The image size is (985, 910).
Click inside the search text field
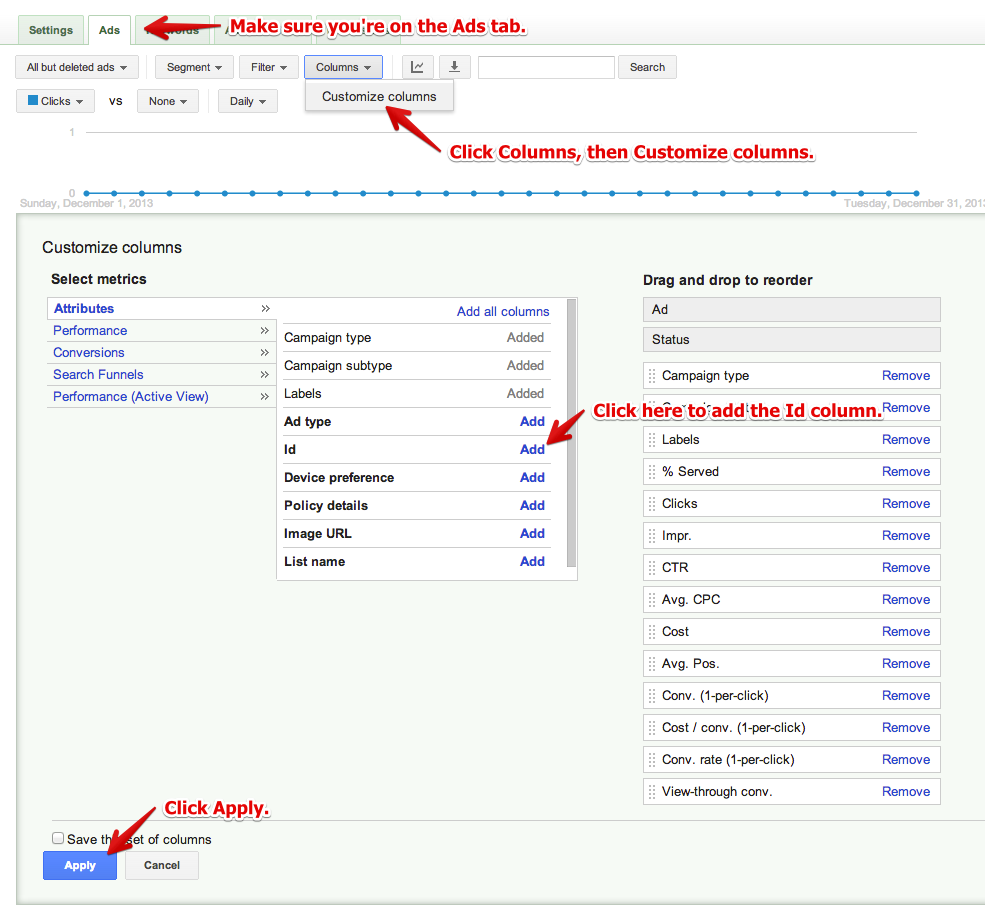(546, 67)
